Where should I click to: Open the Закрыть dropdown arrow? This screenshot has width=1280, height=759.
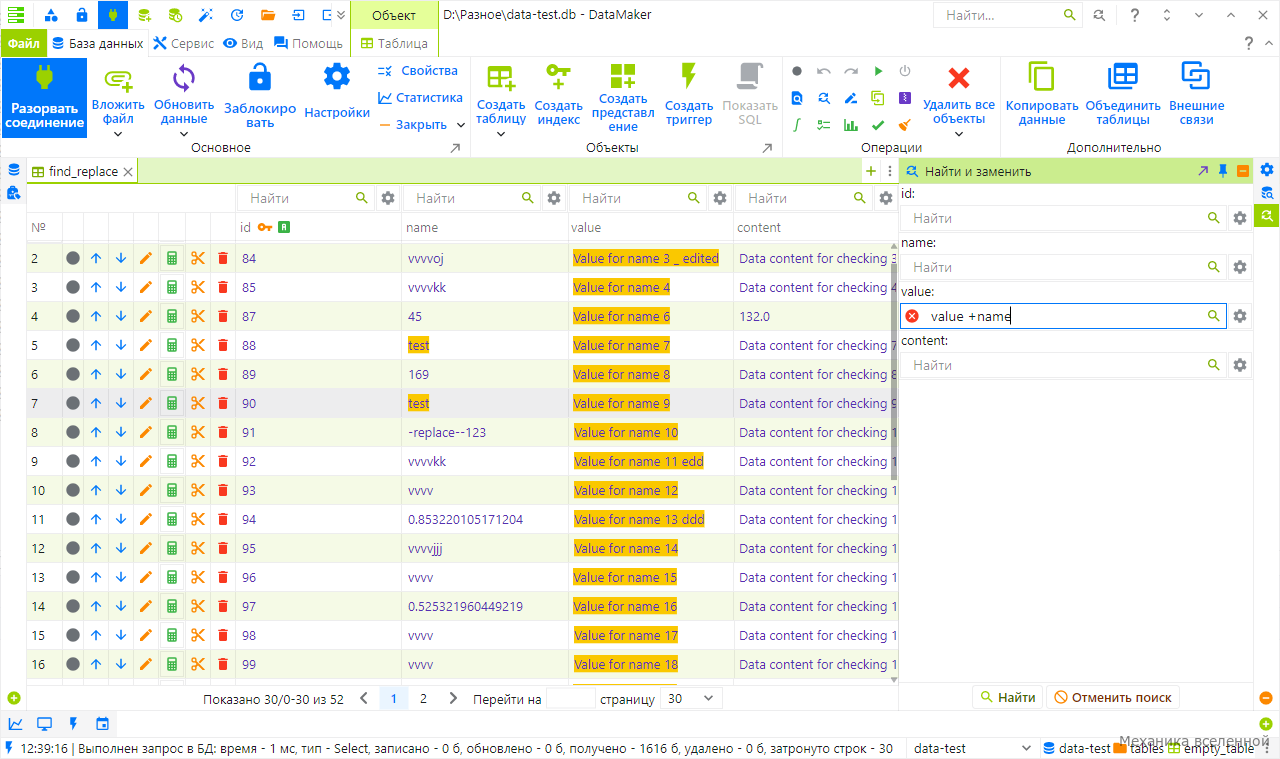(x=461, y=125)
